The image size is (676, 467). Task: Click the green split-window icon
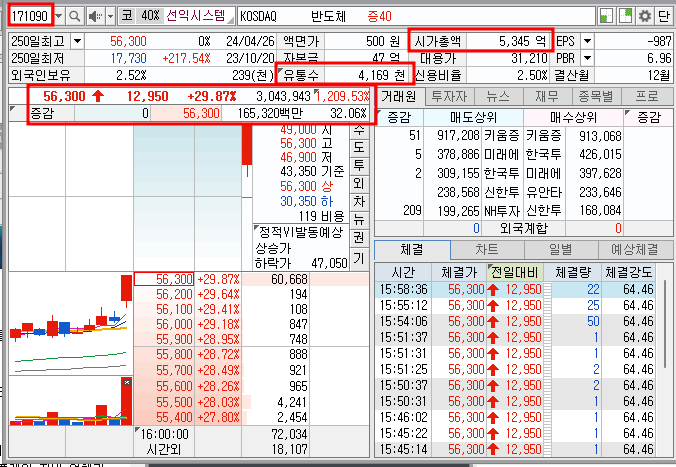click(606, 16)
